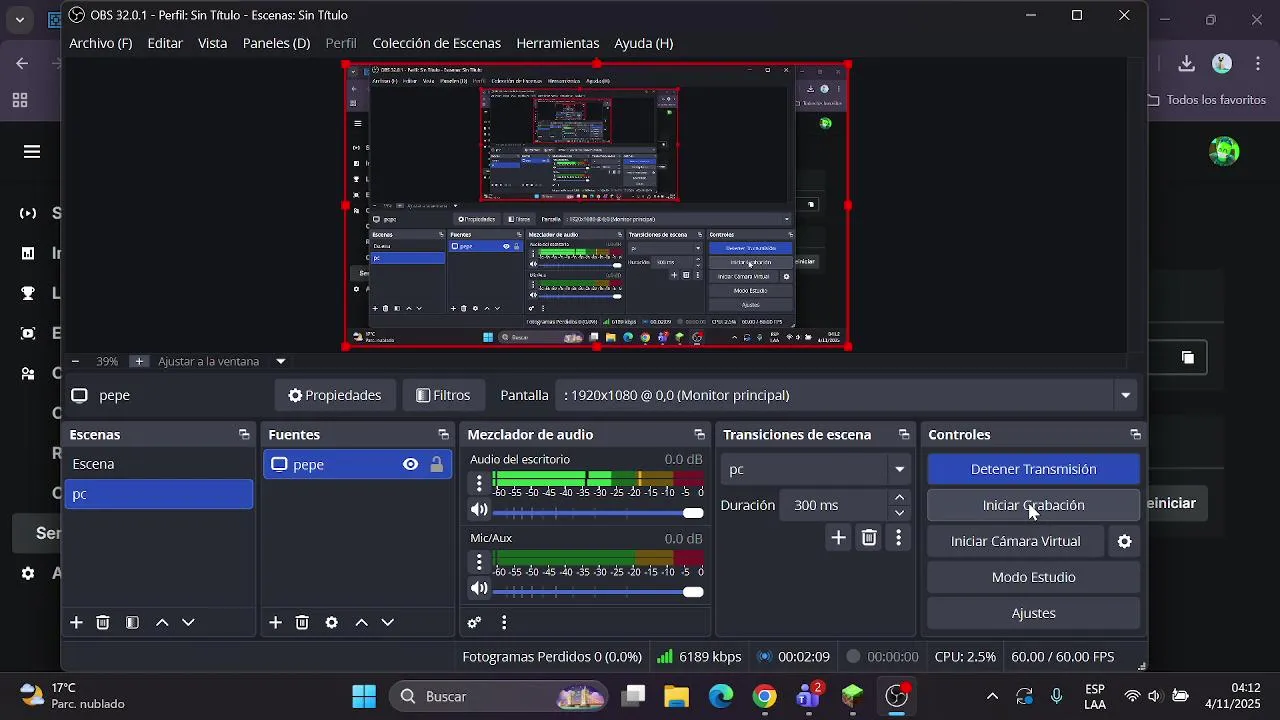Open File Explorer from taskbar
Viewport: 1280px width, 720px height.
coord(677,696)
